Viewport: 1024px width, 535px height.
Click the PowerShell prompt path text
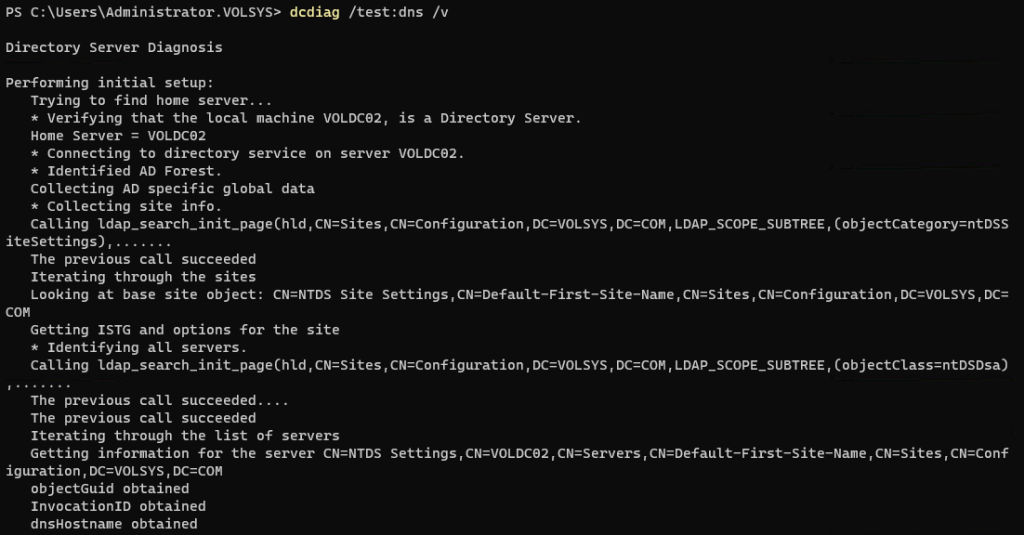tap(162, 11)
